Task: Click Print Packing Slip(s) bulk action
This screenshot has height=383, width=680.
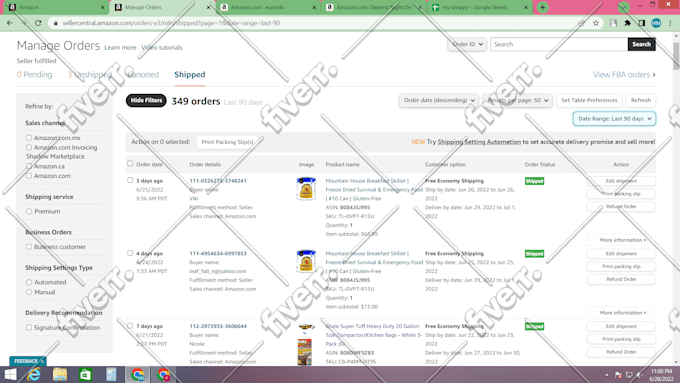Action: point(227,142)
